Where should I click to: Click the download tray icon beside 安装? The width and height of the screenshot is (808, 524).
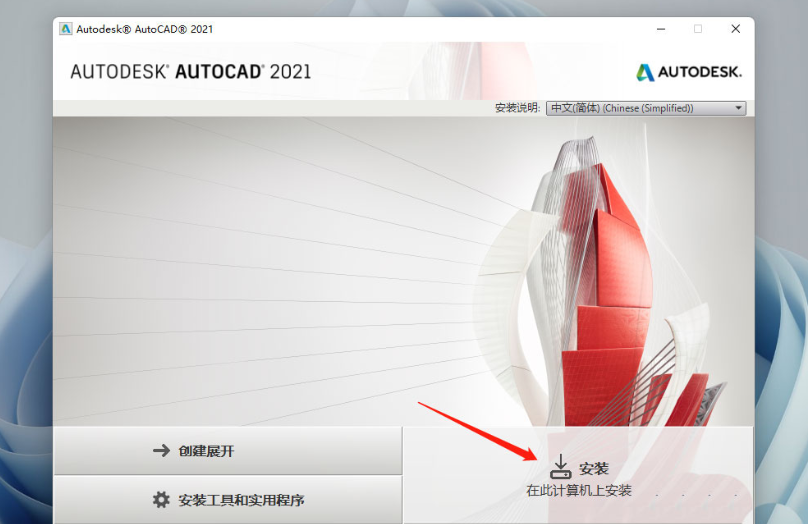561,467
